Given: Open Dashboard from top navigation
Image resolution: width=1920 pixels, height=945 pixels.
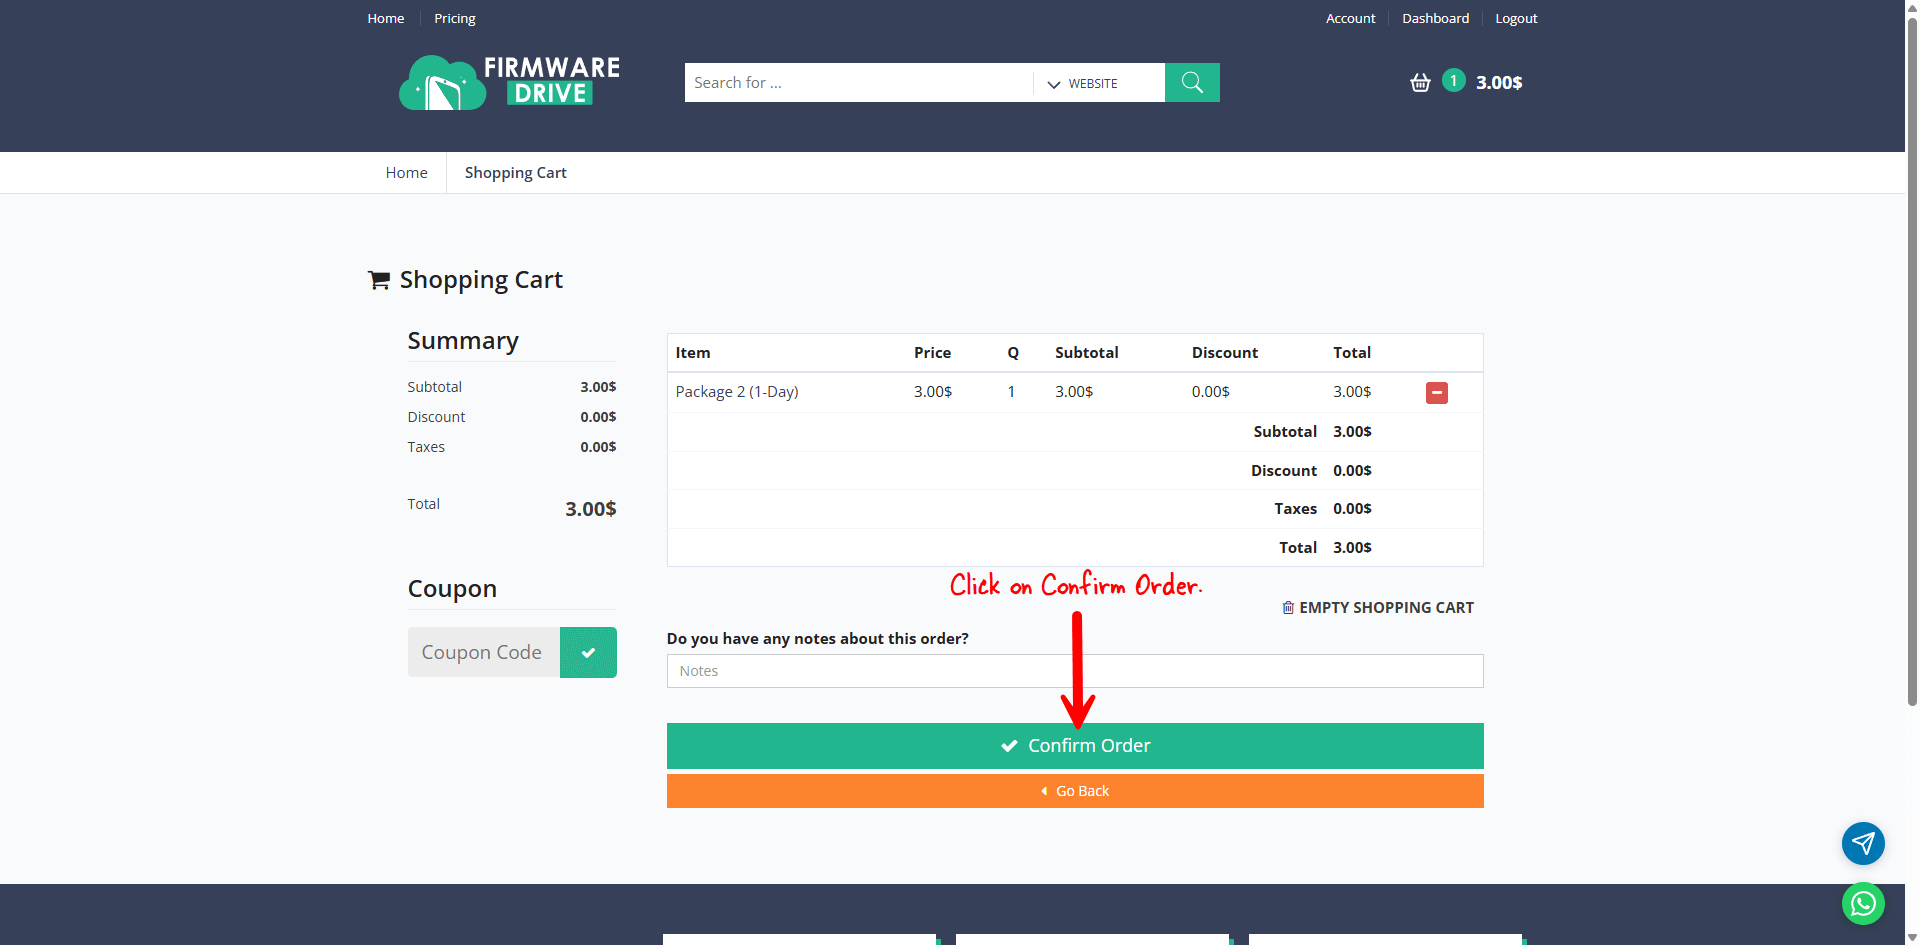Looking at the screenshot, I should pyautogui.click(x=1435, y=18).
